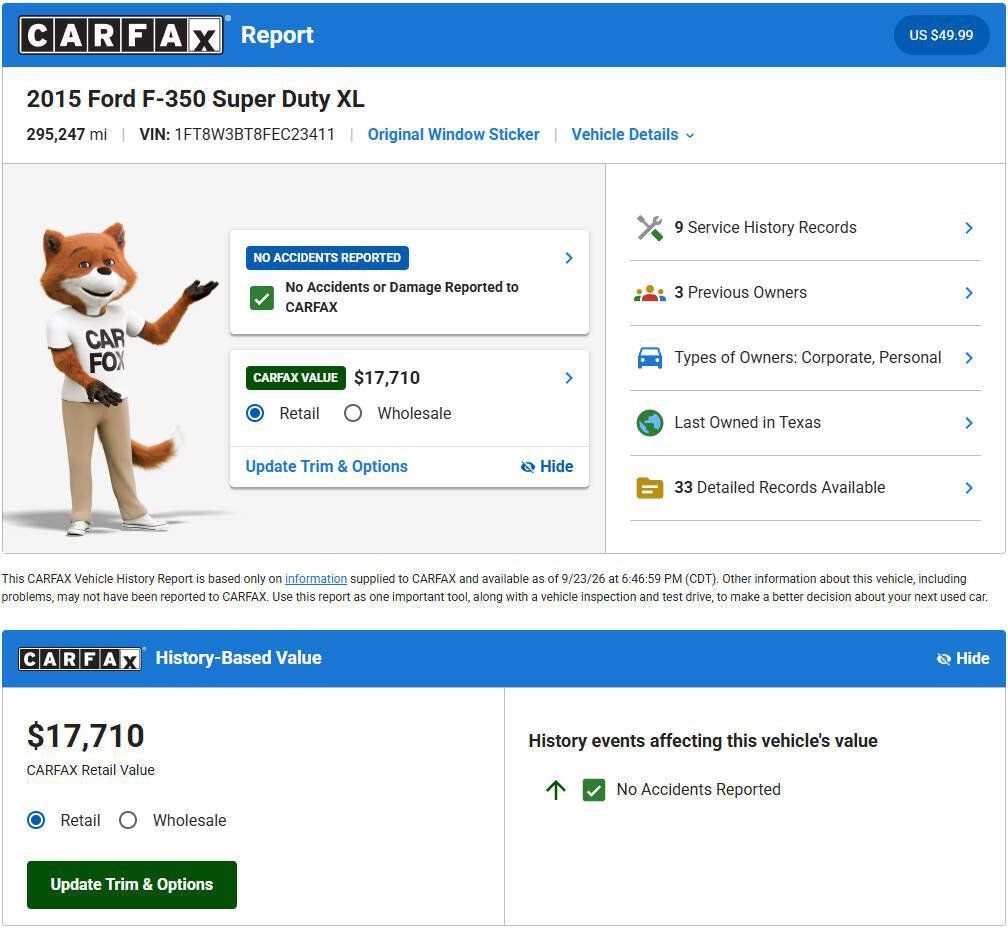The width and height of the screenshot is (1008, 928).
Task: Select Retail radio under CARFAX Retail Value
Action: click(36, 820)
